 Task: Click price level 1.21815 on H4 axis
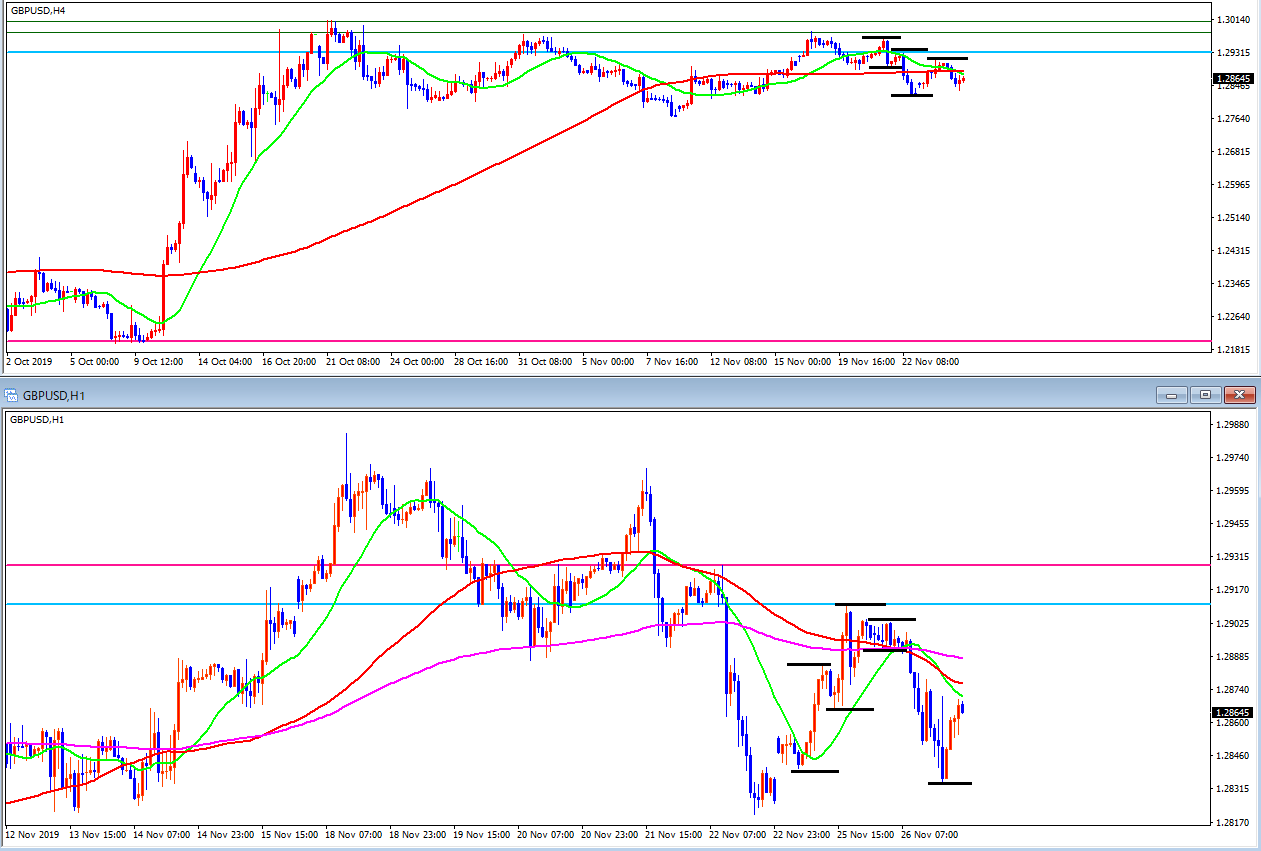[1231, 350]
